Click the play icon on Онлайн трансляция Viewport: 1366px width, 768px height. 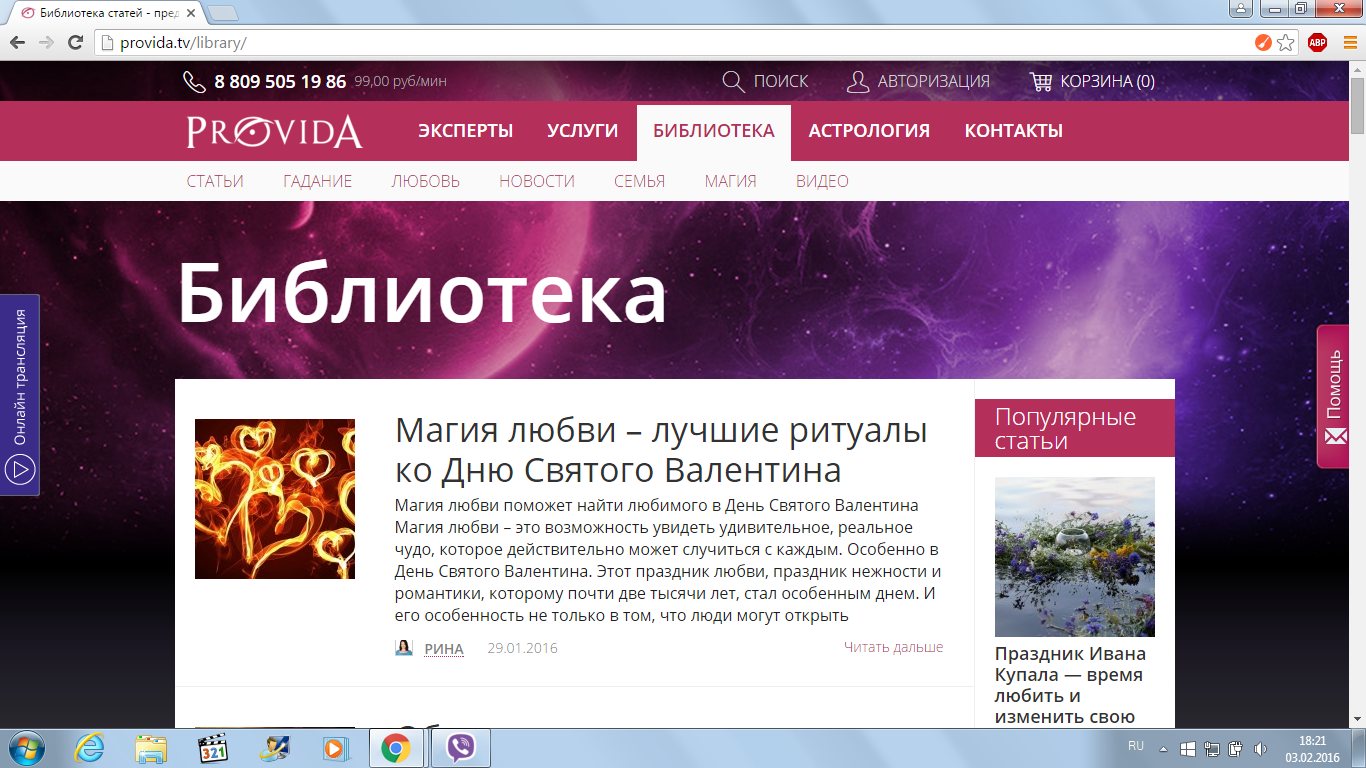point(20,469)
